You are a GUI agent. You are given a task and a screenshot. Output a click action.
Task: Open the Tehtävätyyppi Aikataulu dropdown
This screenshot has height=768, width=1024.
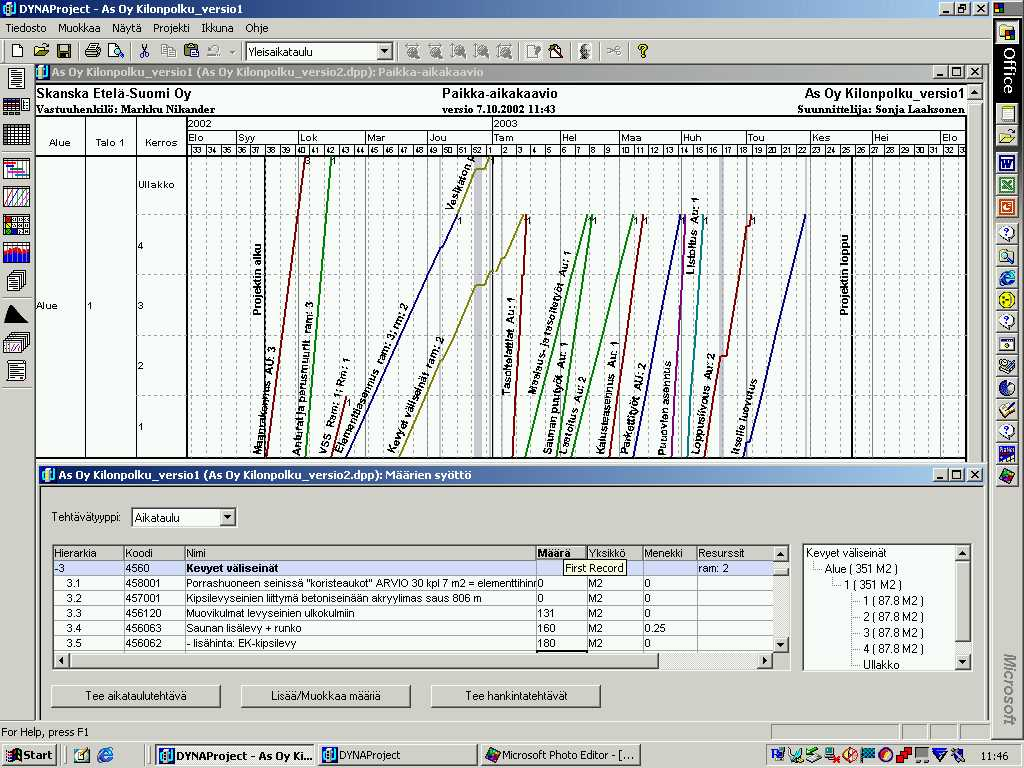(227, 517)
